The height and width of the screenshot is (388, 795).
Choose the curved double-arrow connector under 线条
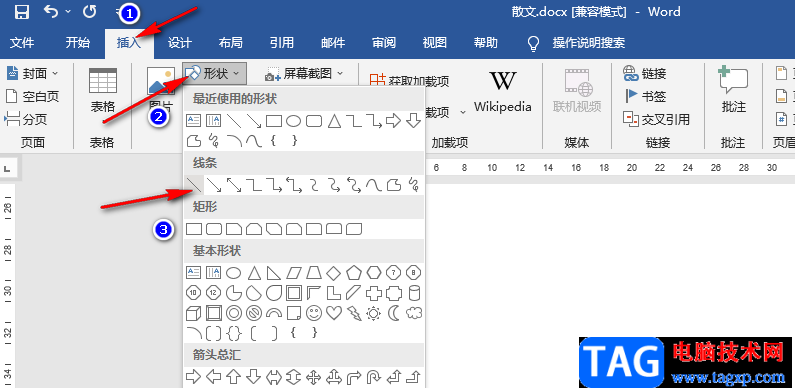coord(354,185)
